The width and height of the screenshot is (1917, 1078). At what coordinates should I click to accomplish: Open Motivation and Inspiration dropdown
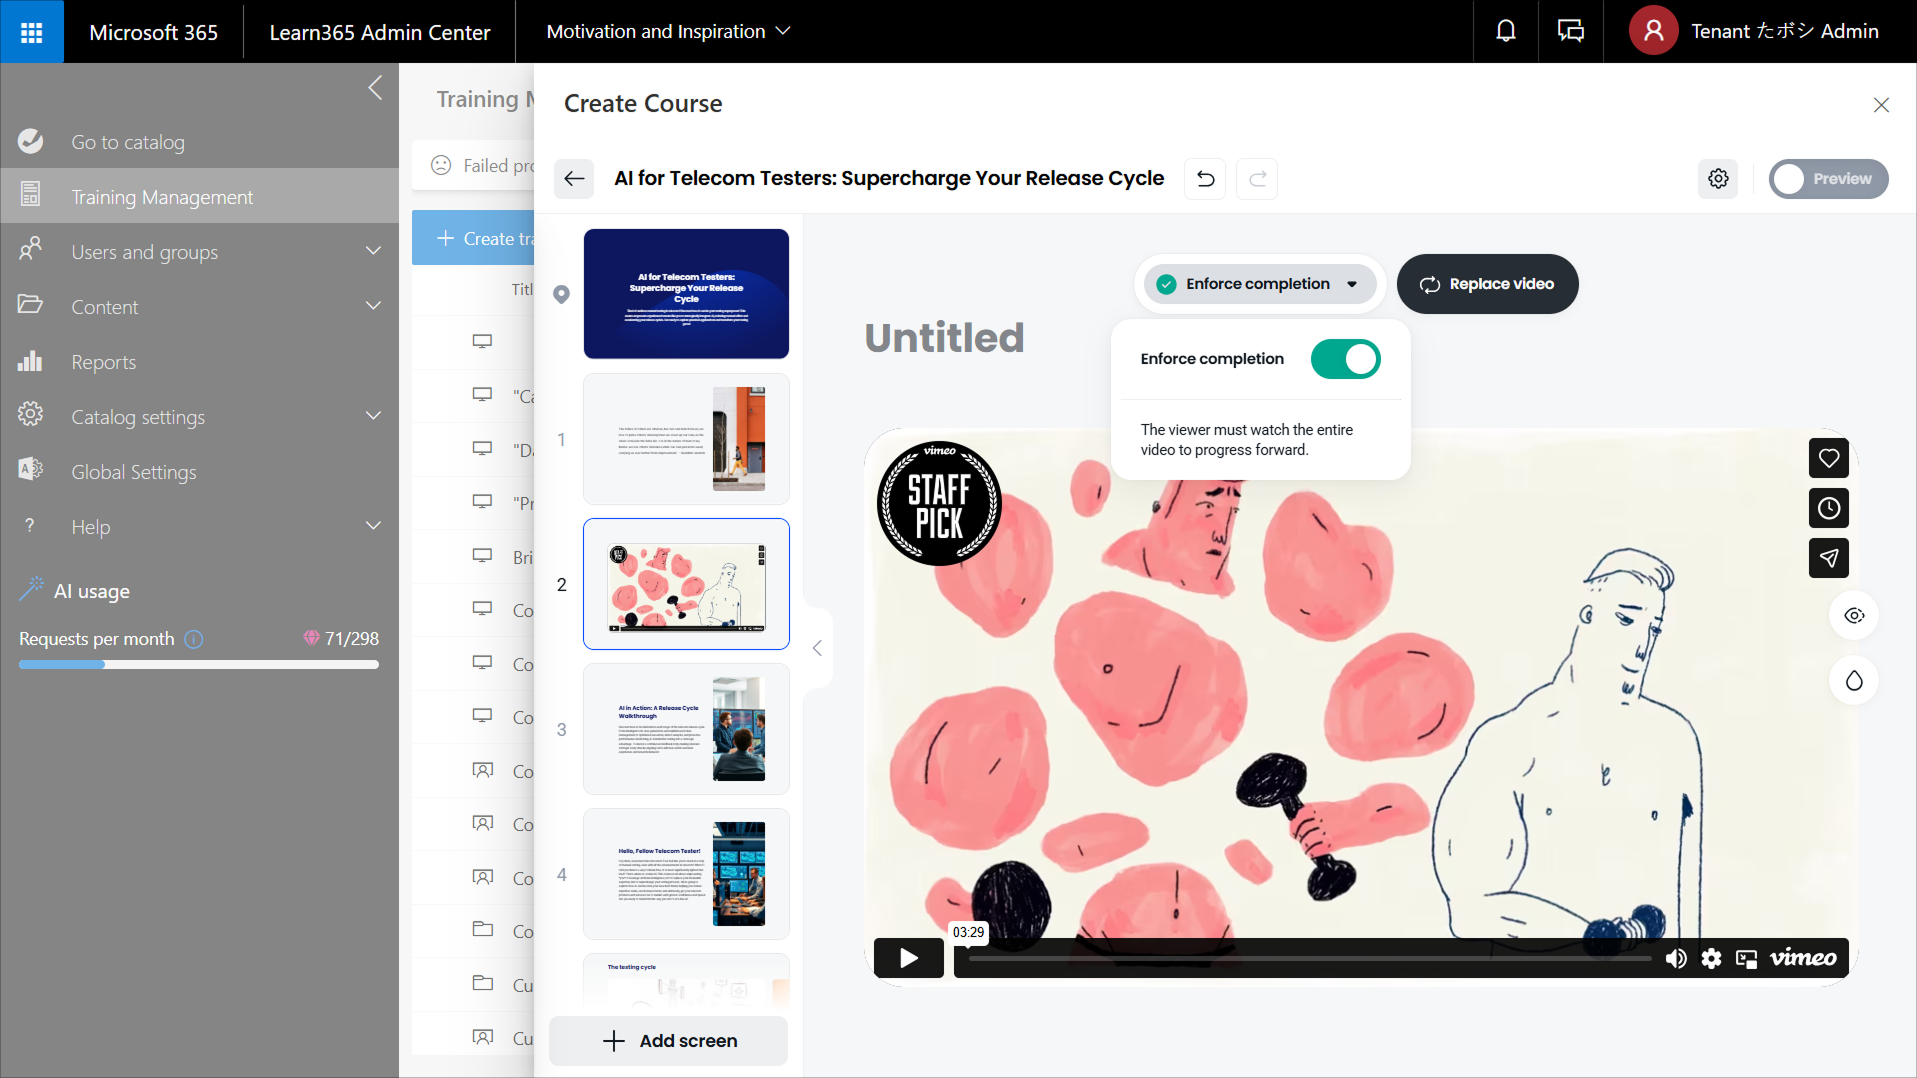tap(667, 31)
